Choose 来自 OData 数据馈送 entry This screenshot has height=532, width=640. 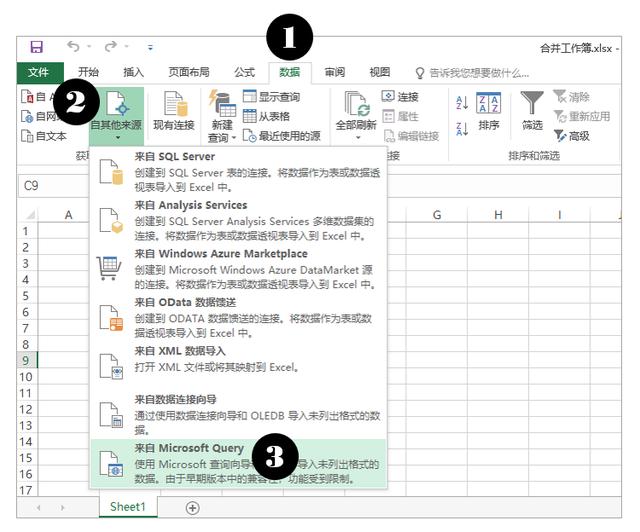(x=238, y=318)
